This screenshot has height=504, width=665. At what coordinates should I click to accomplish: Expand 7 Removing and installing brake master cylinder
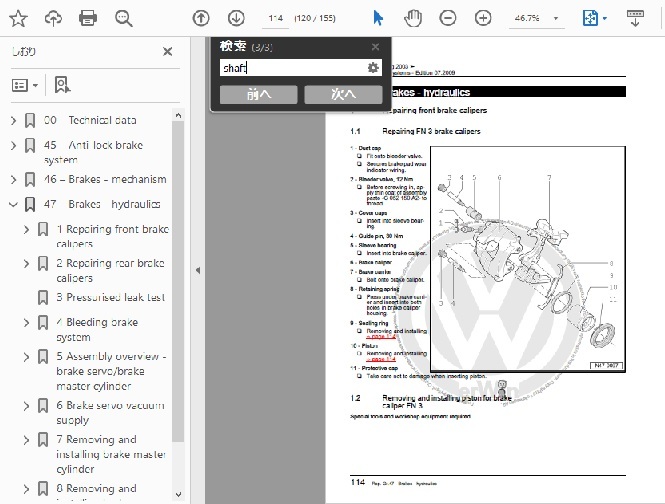click(26, 440)
